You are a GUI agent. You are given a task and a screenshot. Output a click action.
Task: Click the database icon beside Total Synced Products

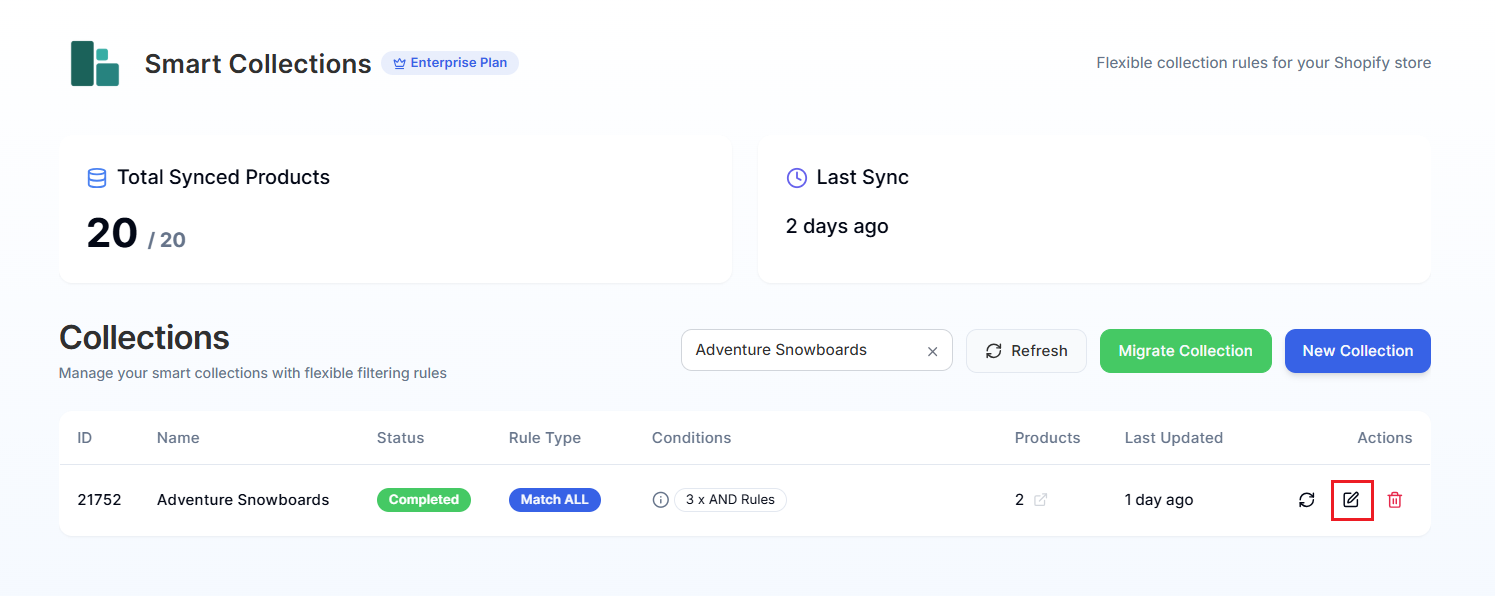click(97, 177)
